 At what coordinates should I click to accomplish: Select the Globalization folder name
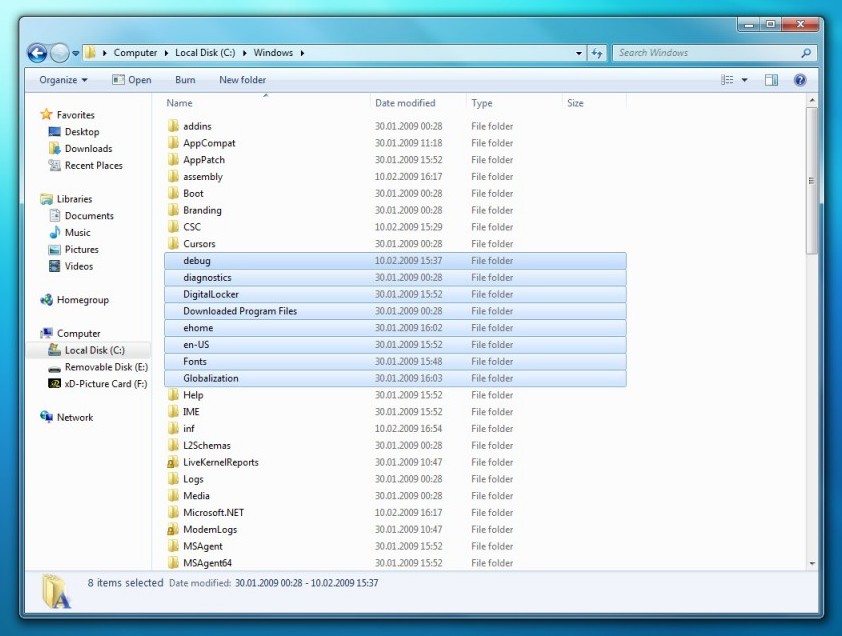click(x=210, y=378)
